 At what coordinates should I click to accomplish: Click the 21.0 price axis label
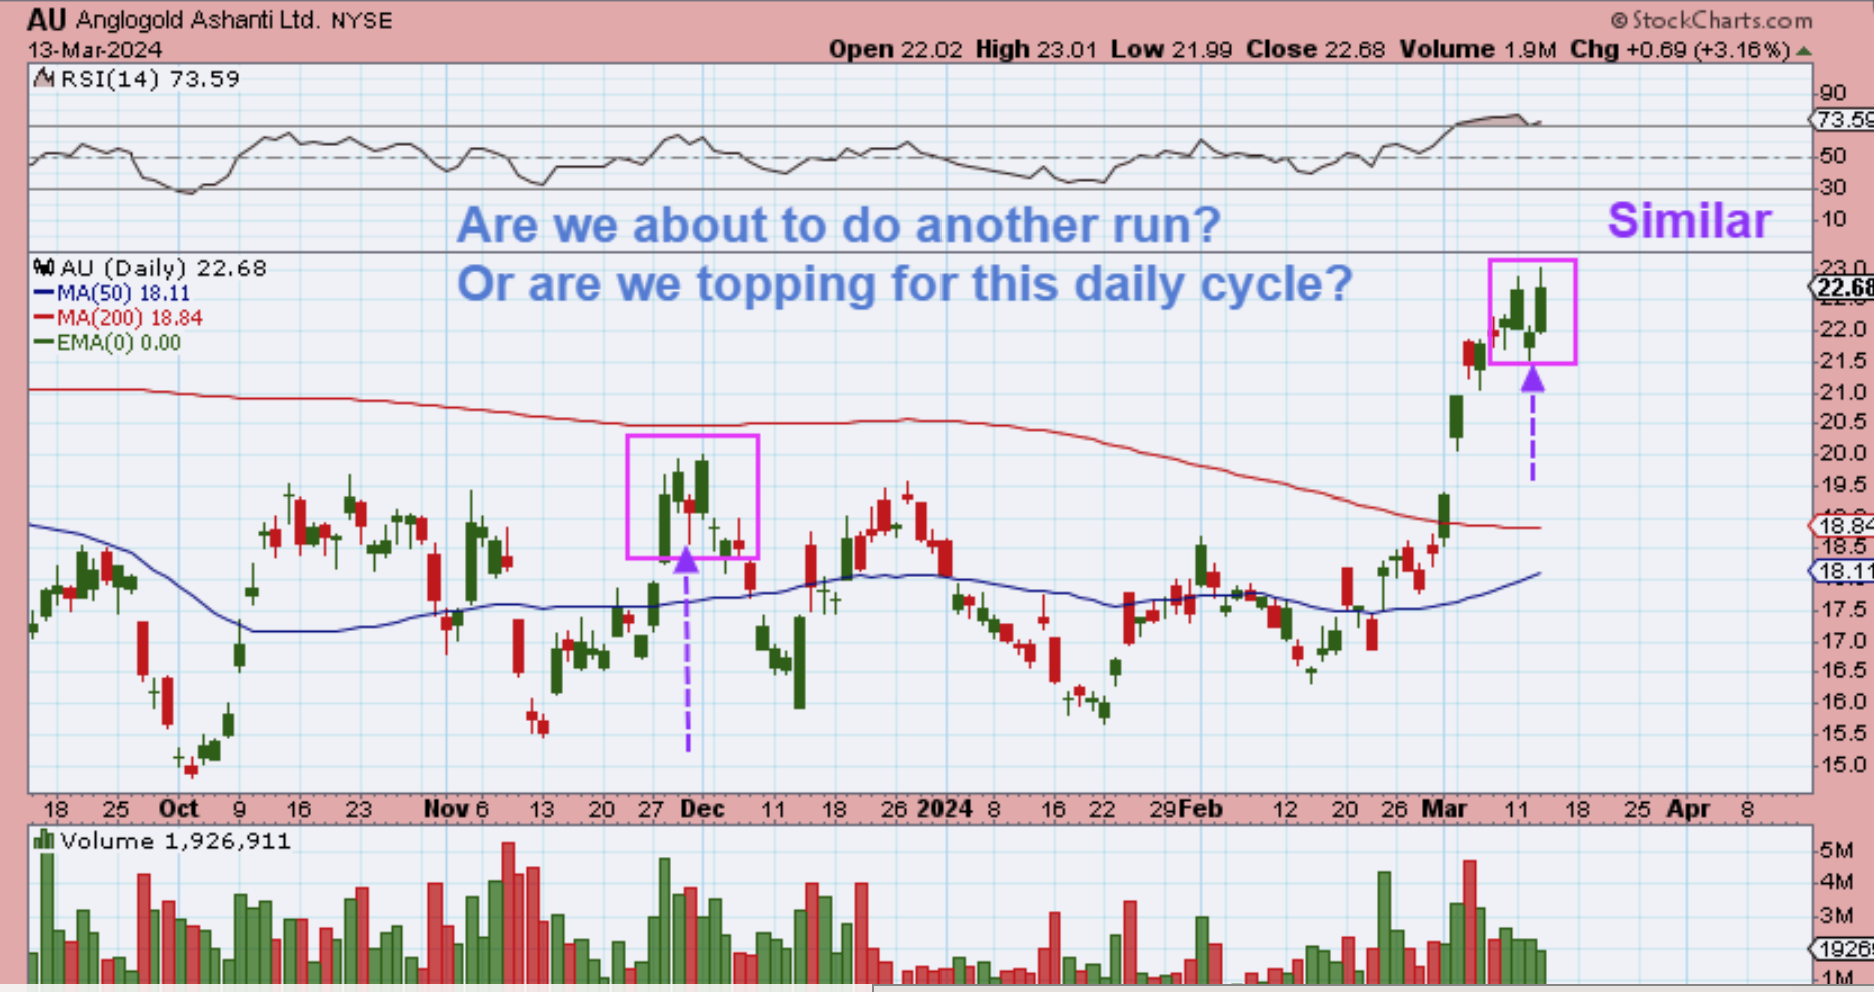click(x=1842, y=392)
